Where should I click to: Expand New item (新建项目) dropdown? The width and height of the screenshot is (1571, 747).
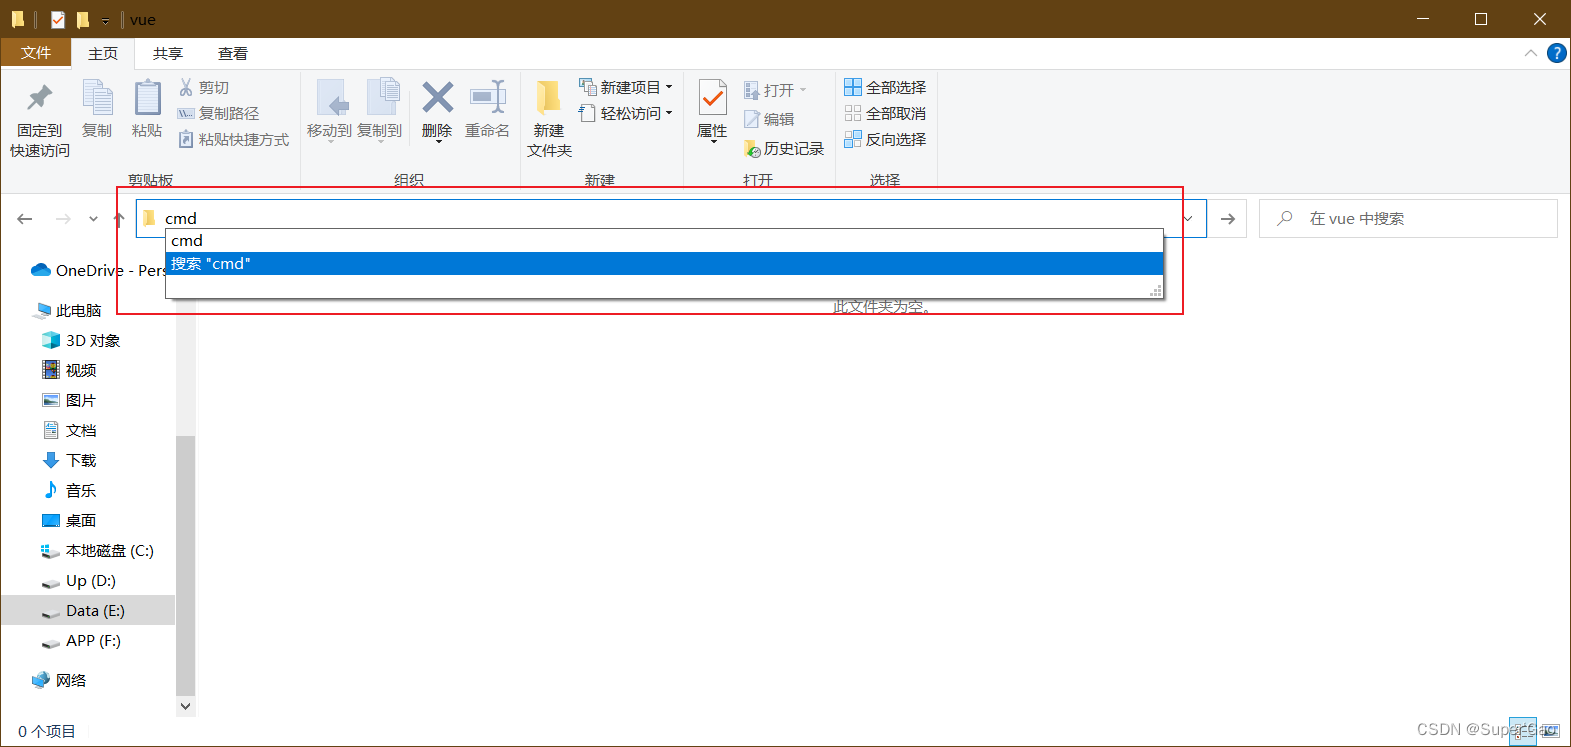669,87
